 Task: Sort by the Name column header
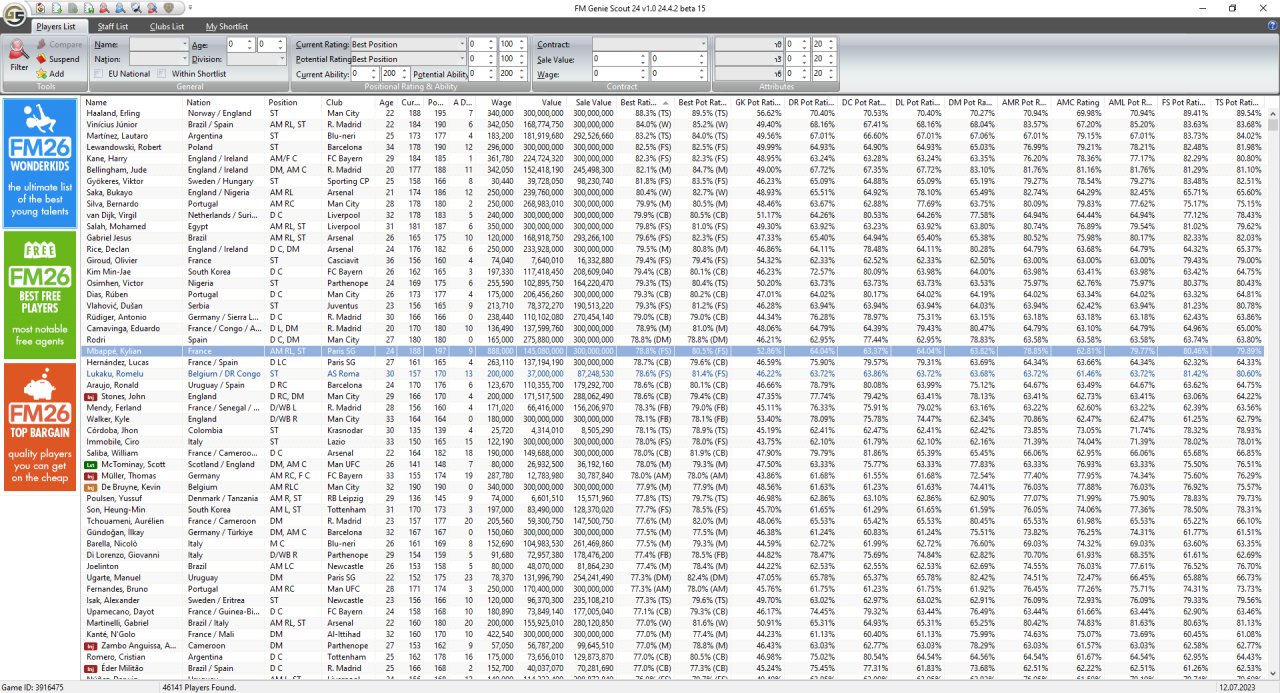tap(133, 102)
